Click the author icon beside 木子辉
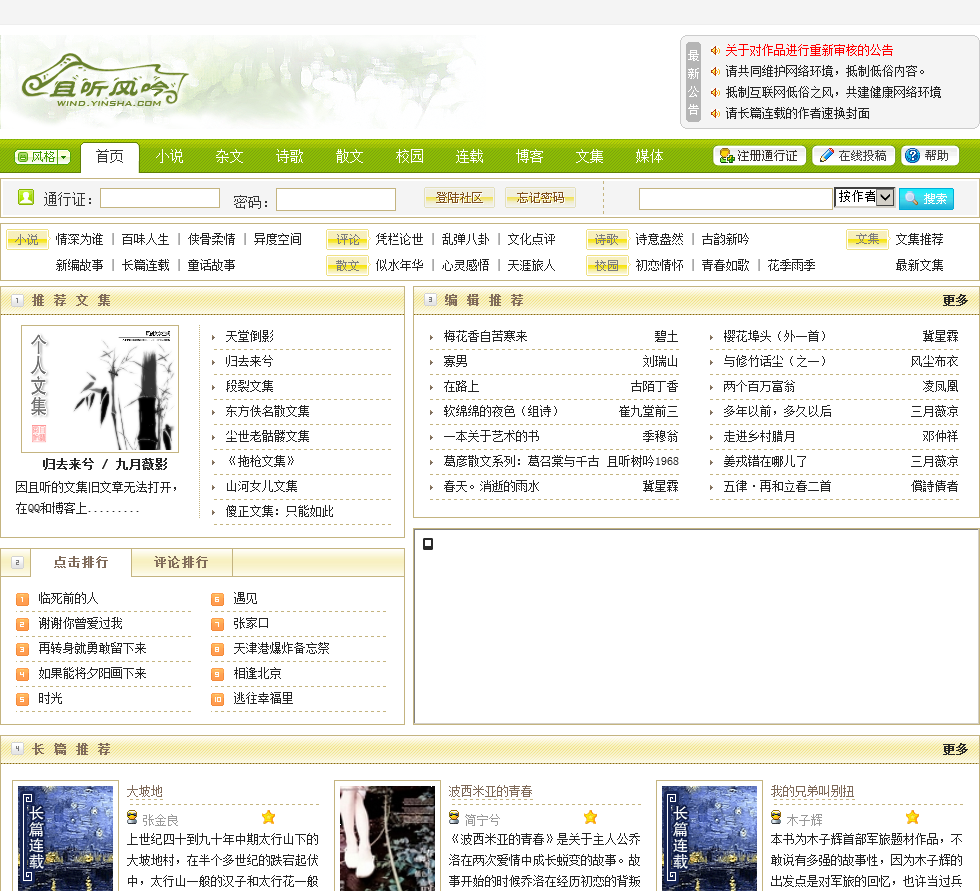980x891 pixels. coord(776,817)
